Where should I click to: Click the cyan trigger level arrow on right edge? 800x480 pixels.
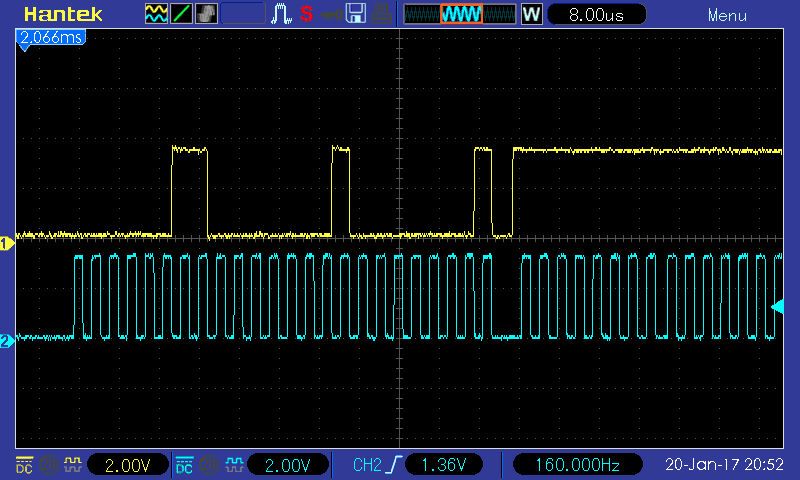tap(777, 307)
